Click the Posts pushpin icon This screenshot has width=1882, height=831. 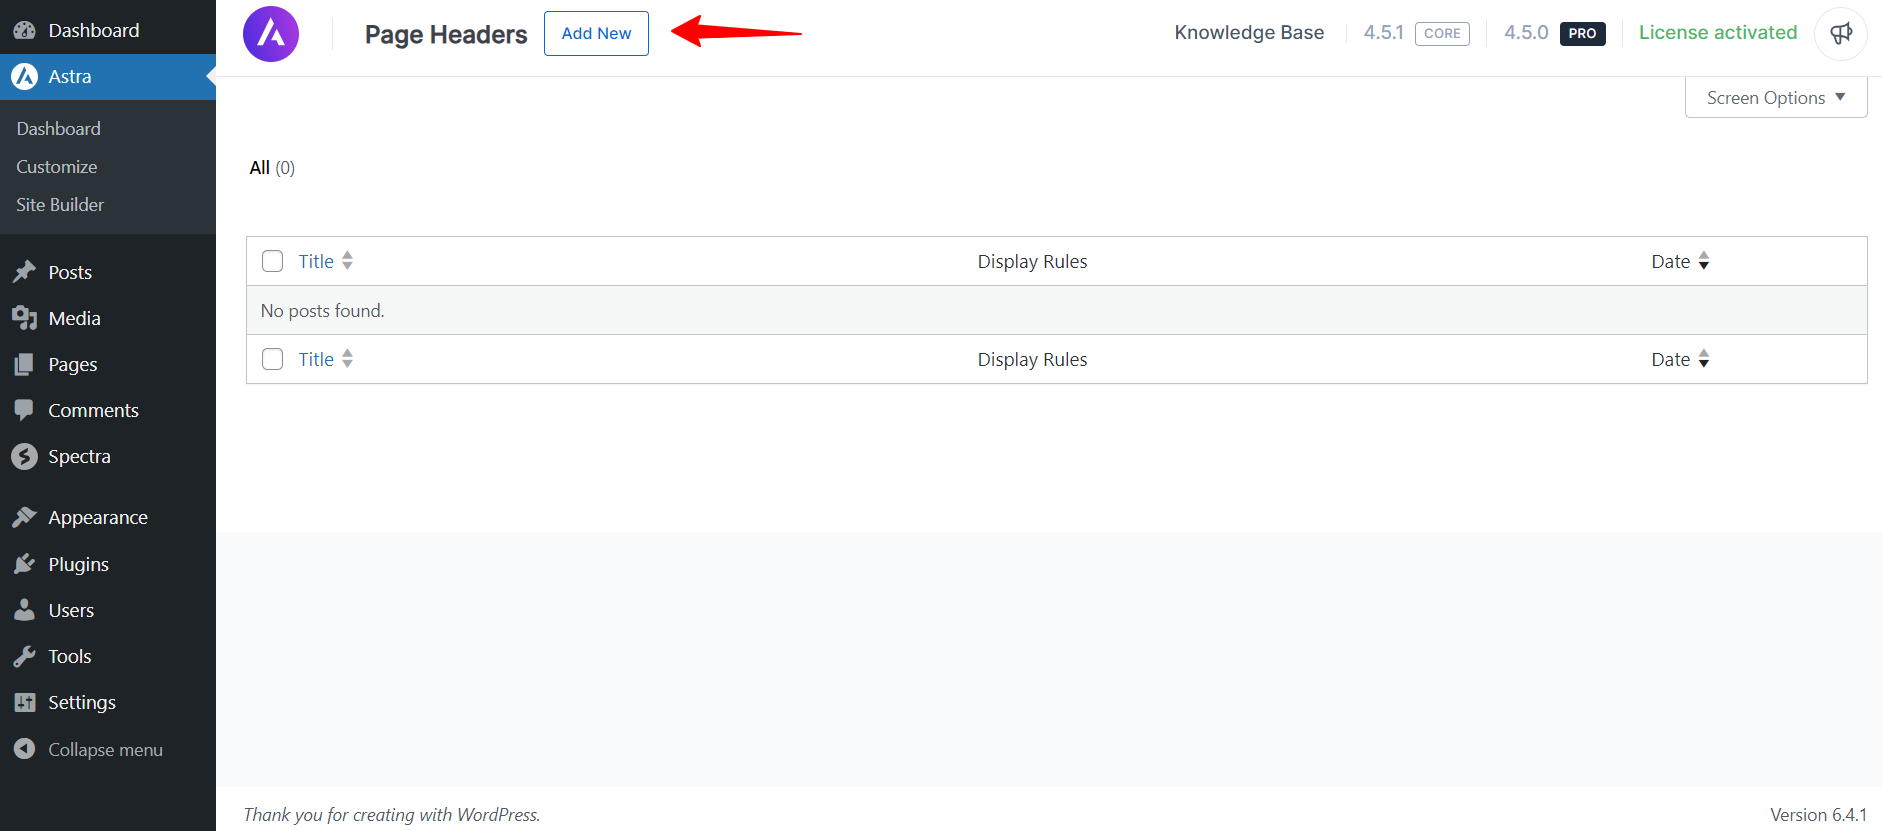point(24,272)
